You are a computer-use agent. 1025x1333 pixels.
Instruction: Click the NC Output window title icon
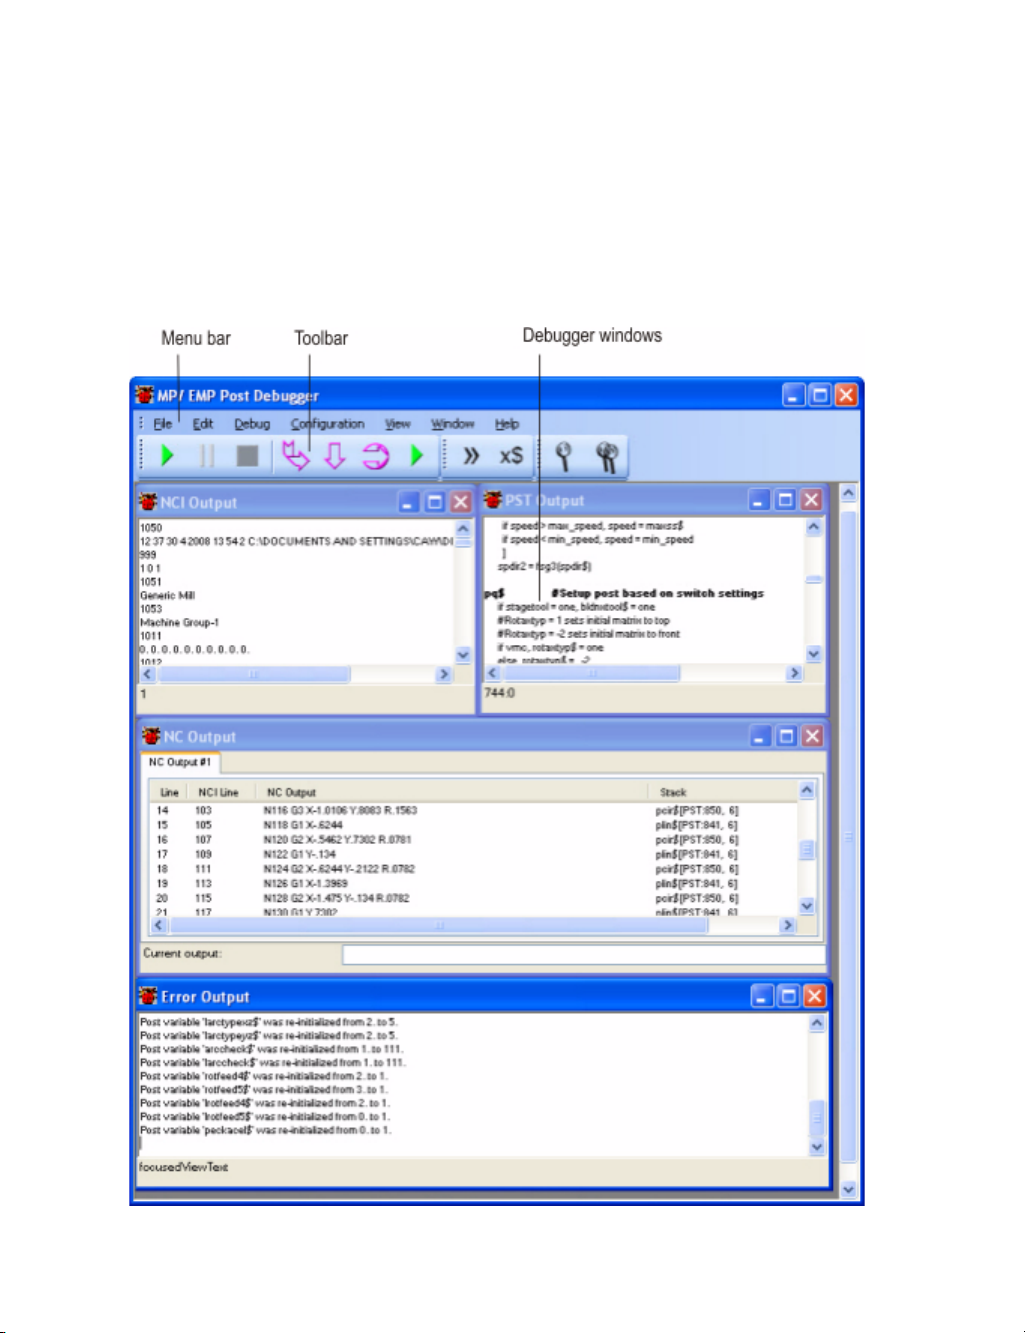coord(151,736)
